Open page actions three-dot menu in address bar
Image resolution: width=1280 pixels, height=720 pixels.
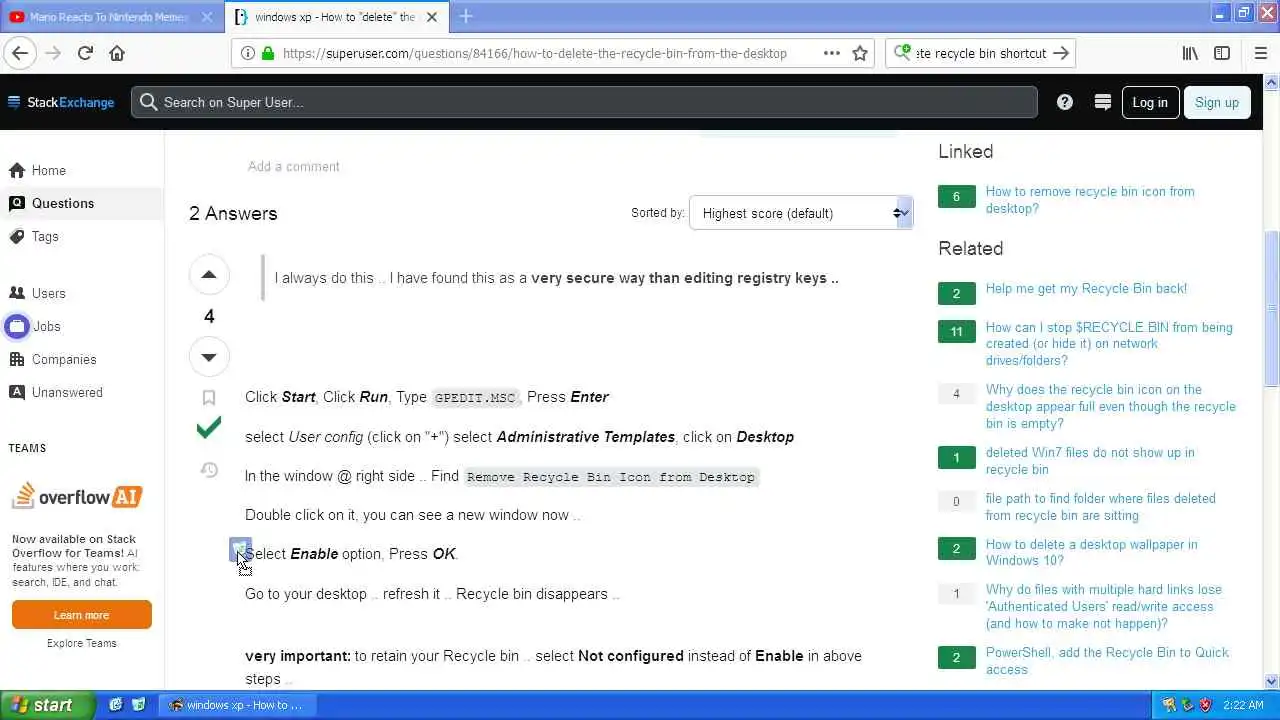click(831, 53)
